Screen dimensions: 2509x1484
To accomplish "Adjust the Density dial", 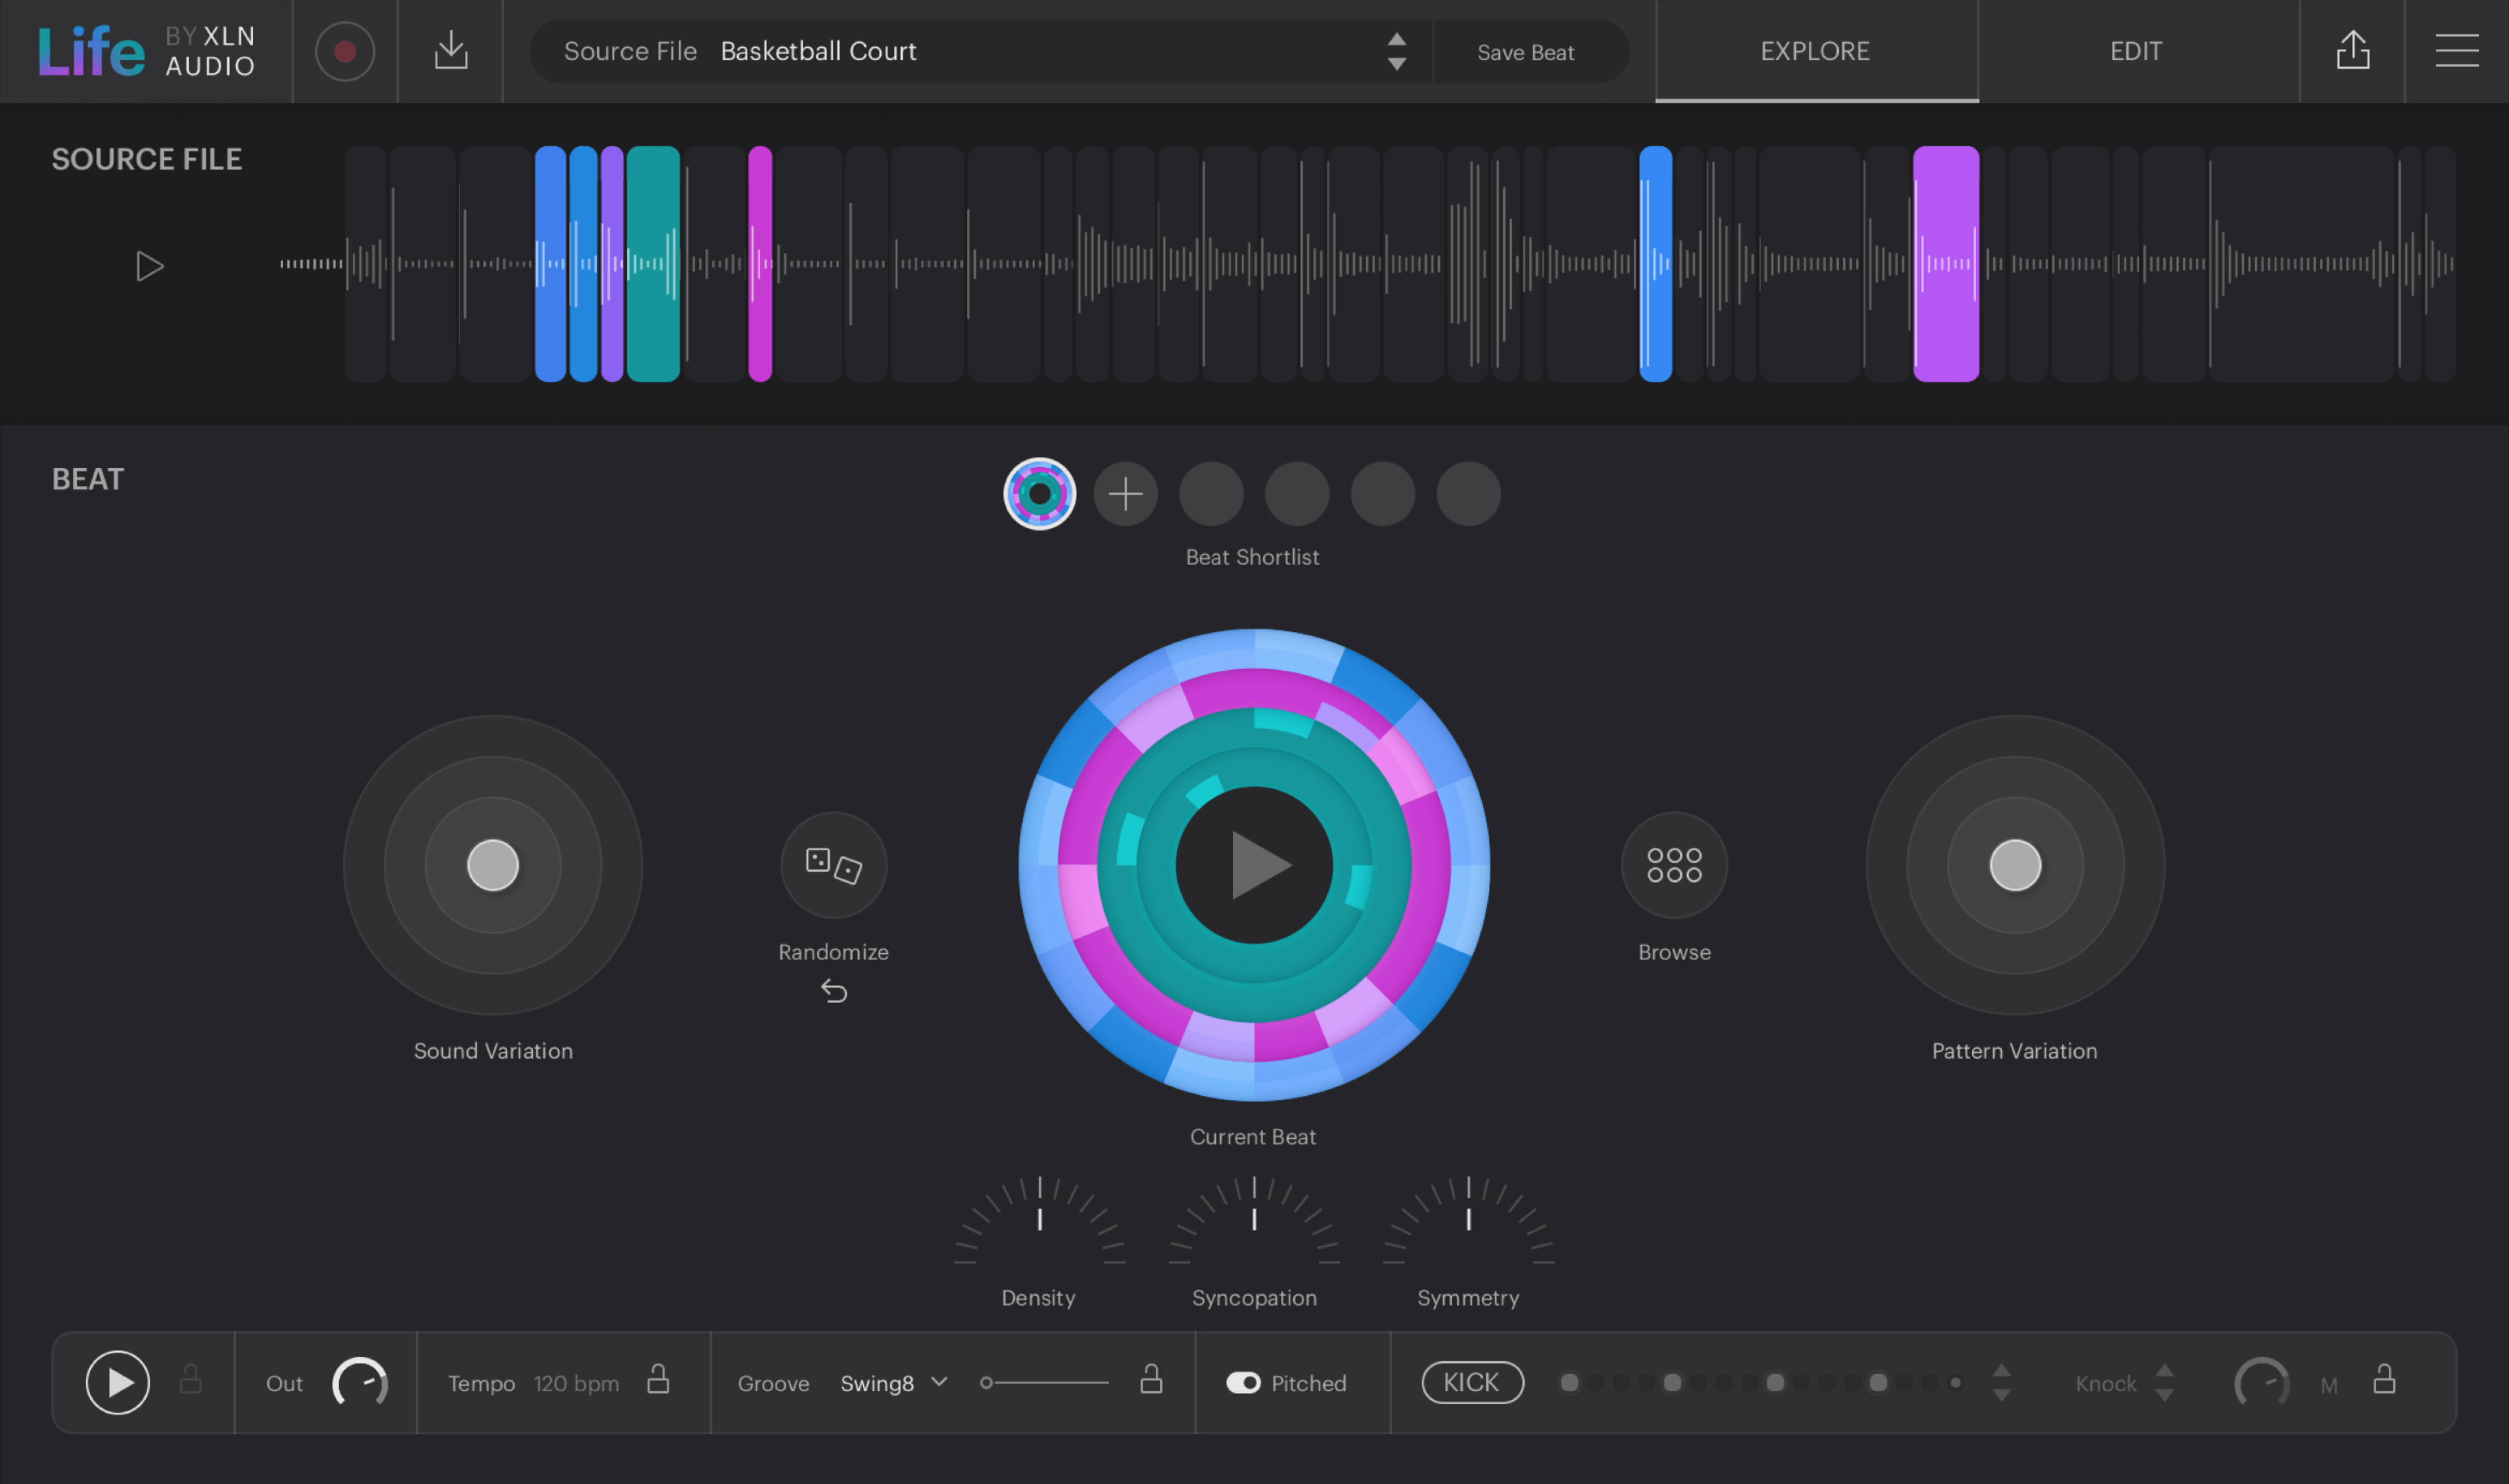I will point(1040,1221).
